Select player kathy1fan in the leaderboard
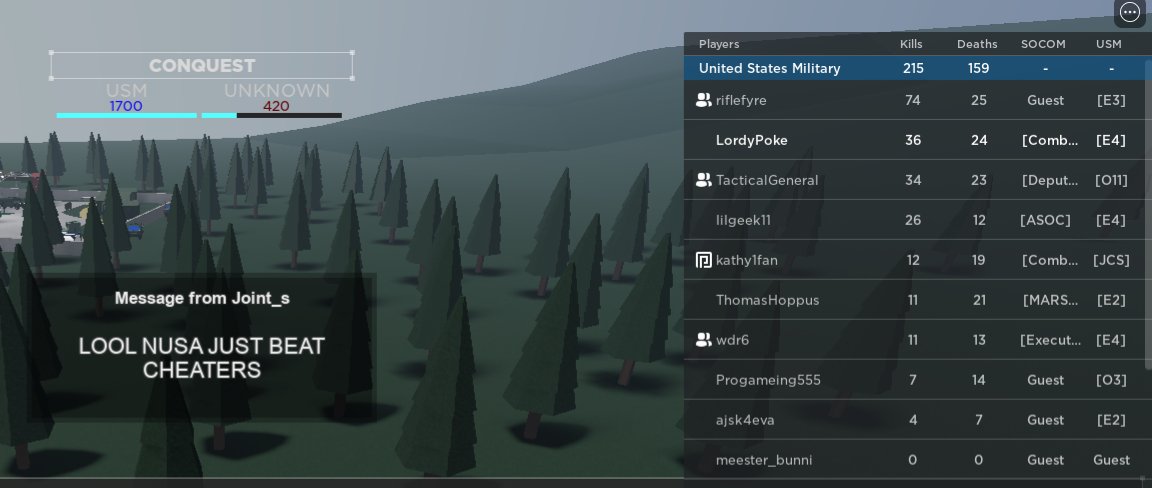This screenshot has height=488, width=1152. pos(914,260)
